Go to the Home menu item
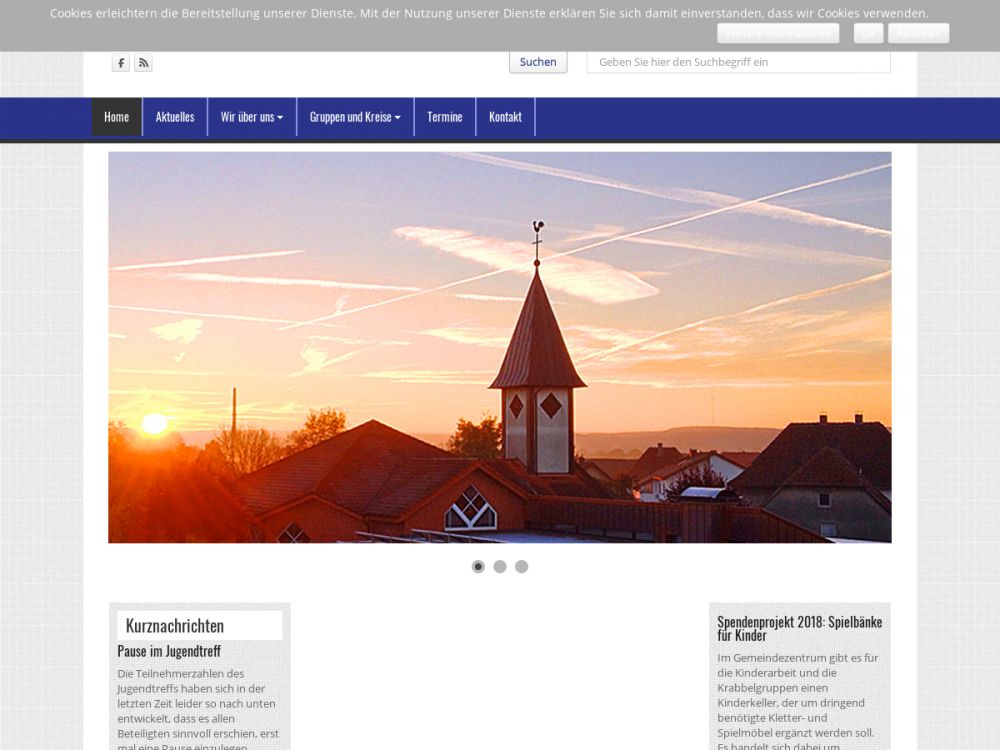The image size is (1000, 750). tap(116, 117)
